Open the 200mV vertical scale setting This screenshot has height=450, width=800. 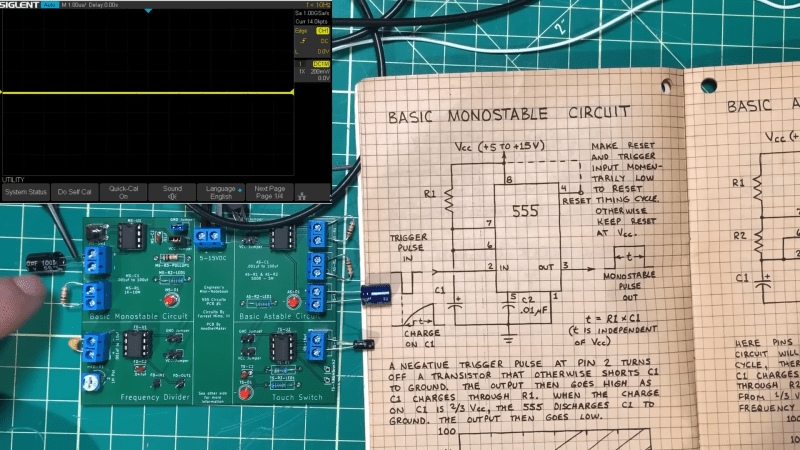(x=321, y=72)
